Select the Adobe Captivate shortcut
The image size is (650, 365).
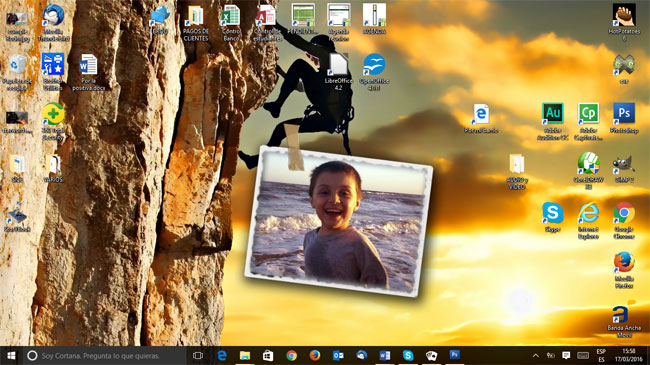(588, 122)
